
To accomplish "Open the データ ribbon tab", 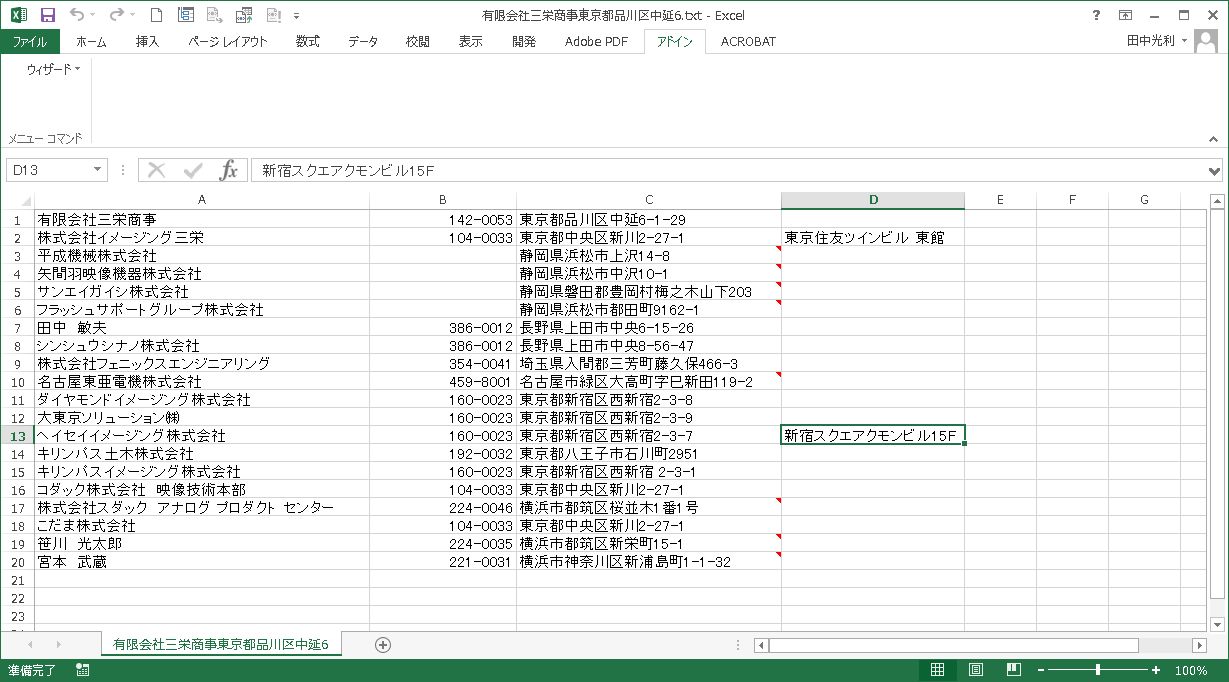I will 363,41.
